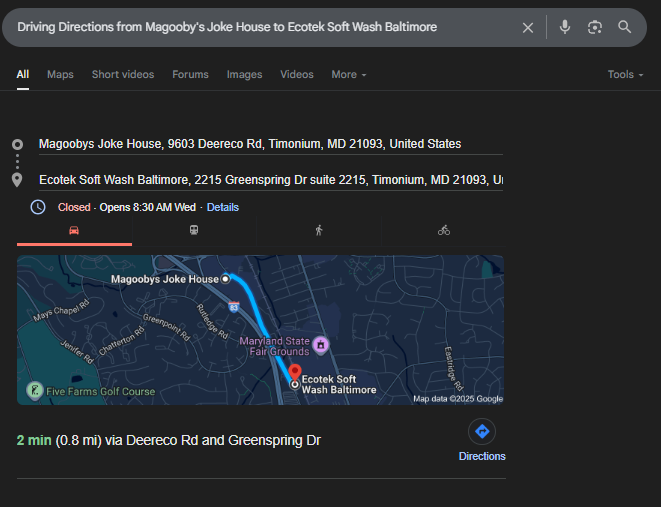Click the 'Eastridge Rd' map label
The width and height of the screenshot is (661, 507).
[x=454, y=369]
